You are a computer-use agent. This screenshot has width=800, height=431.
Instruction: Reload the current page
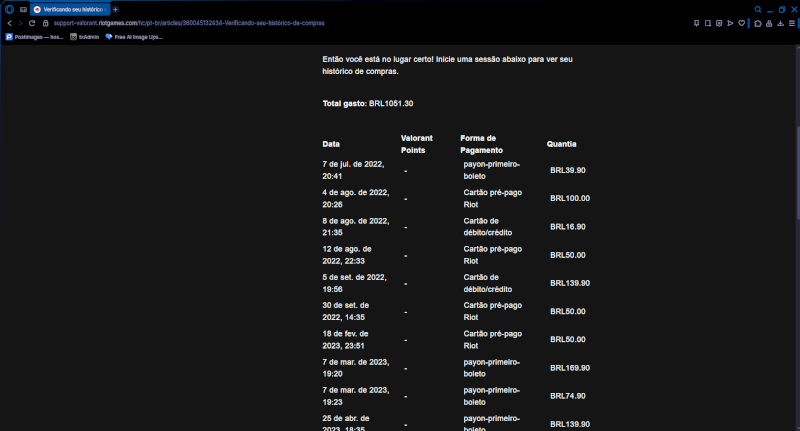point(31,22)
